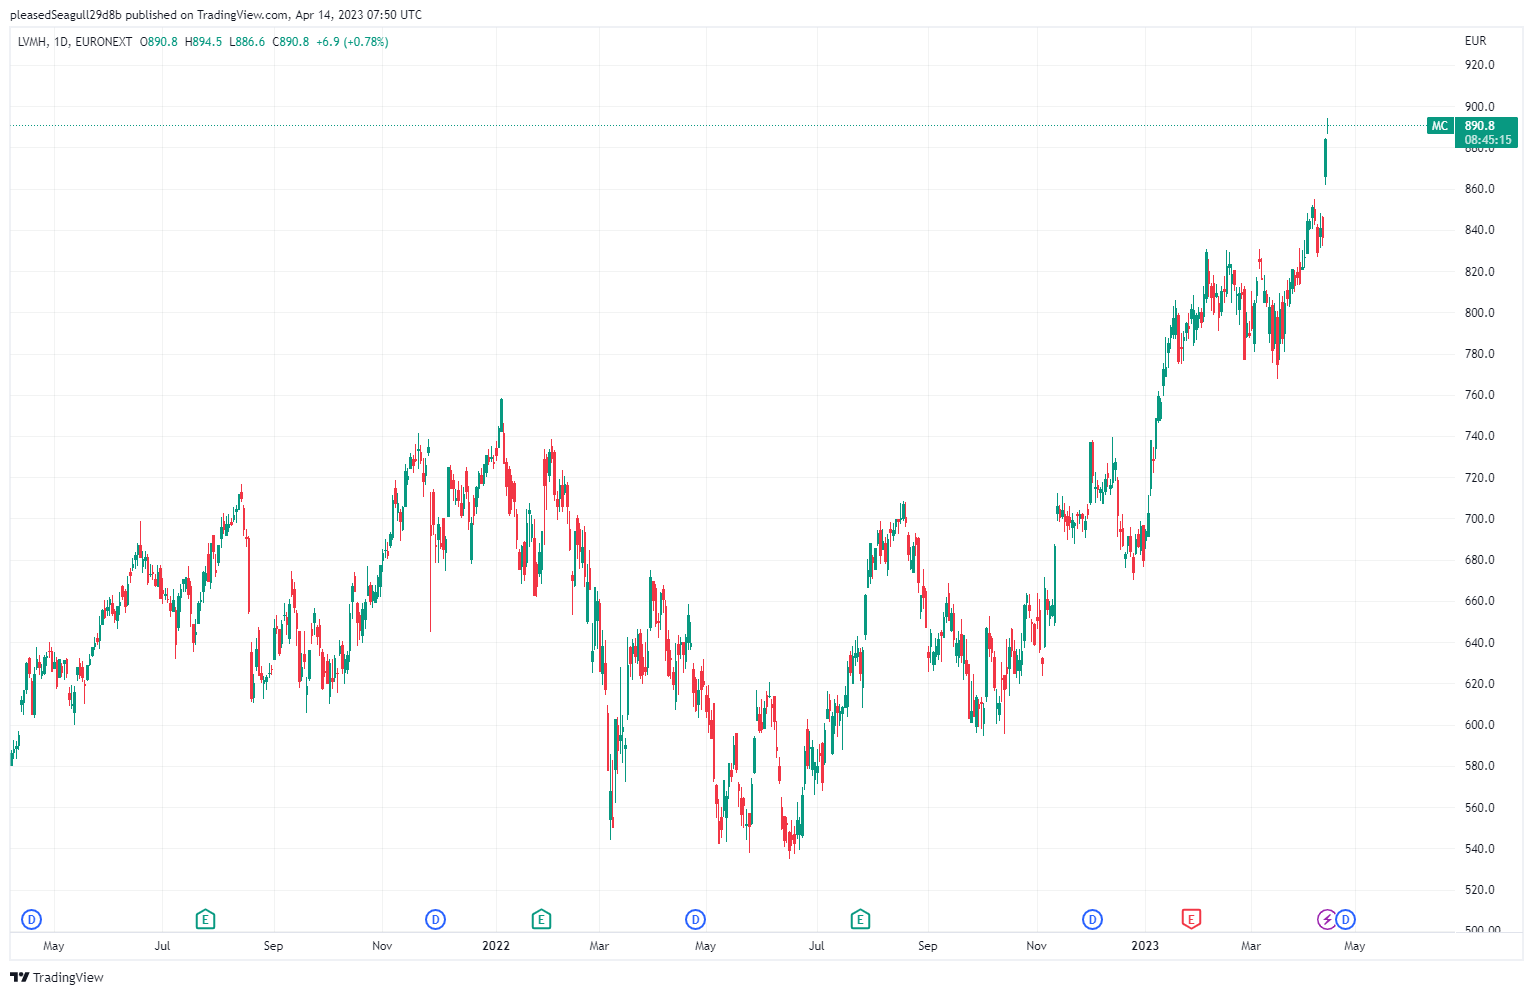Click the earnings marker between Jul and Sep 2021
1533x995 pixels.
205,919
